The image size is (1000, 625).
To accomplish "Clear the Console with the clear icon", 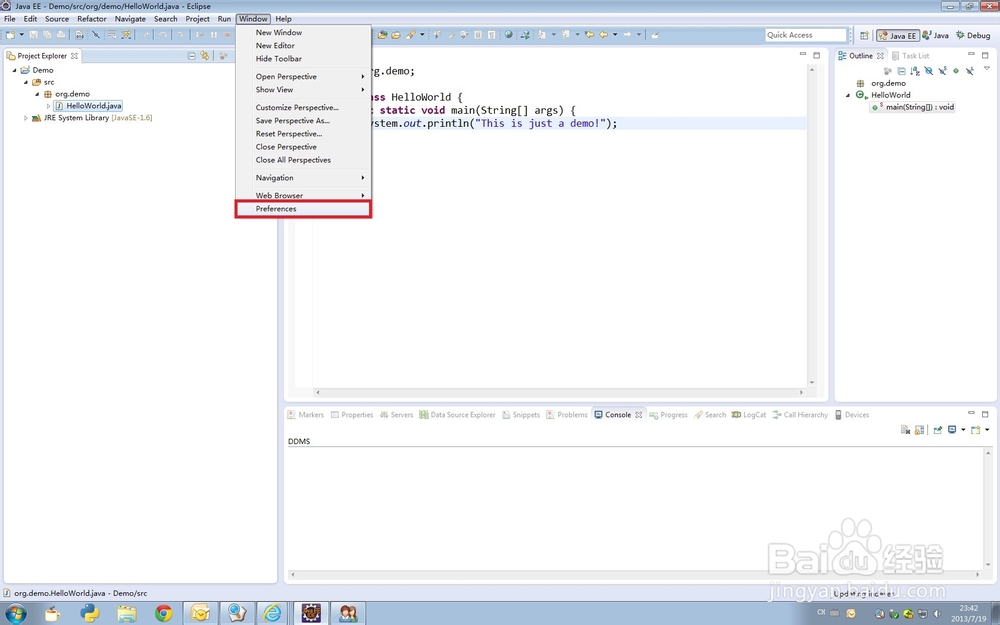I will tap(905, 430).
